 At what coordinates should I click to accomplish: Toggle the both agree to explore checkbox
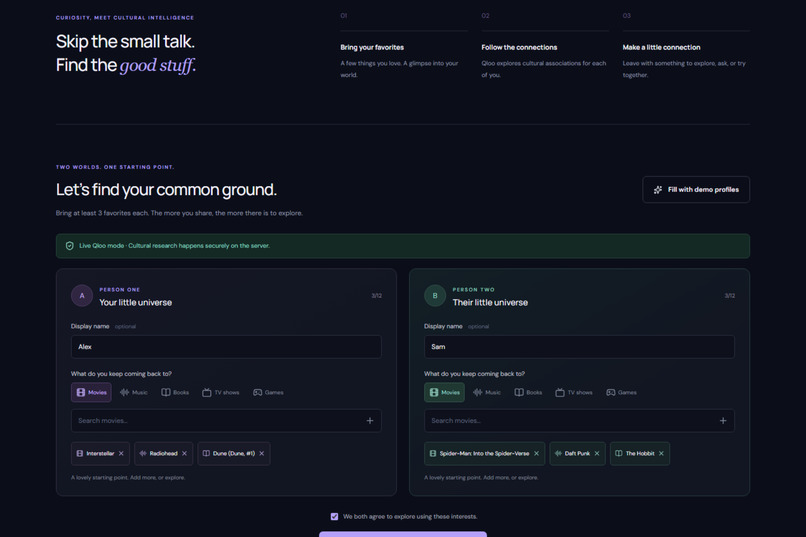[x=335, y=516]
